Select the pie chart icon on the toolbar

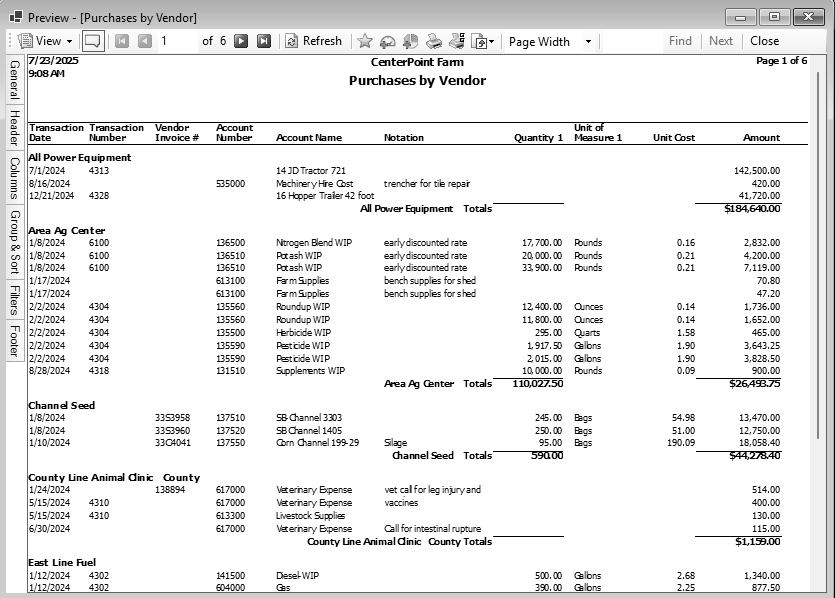tap(409, 41)
